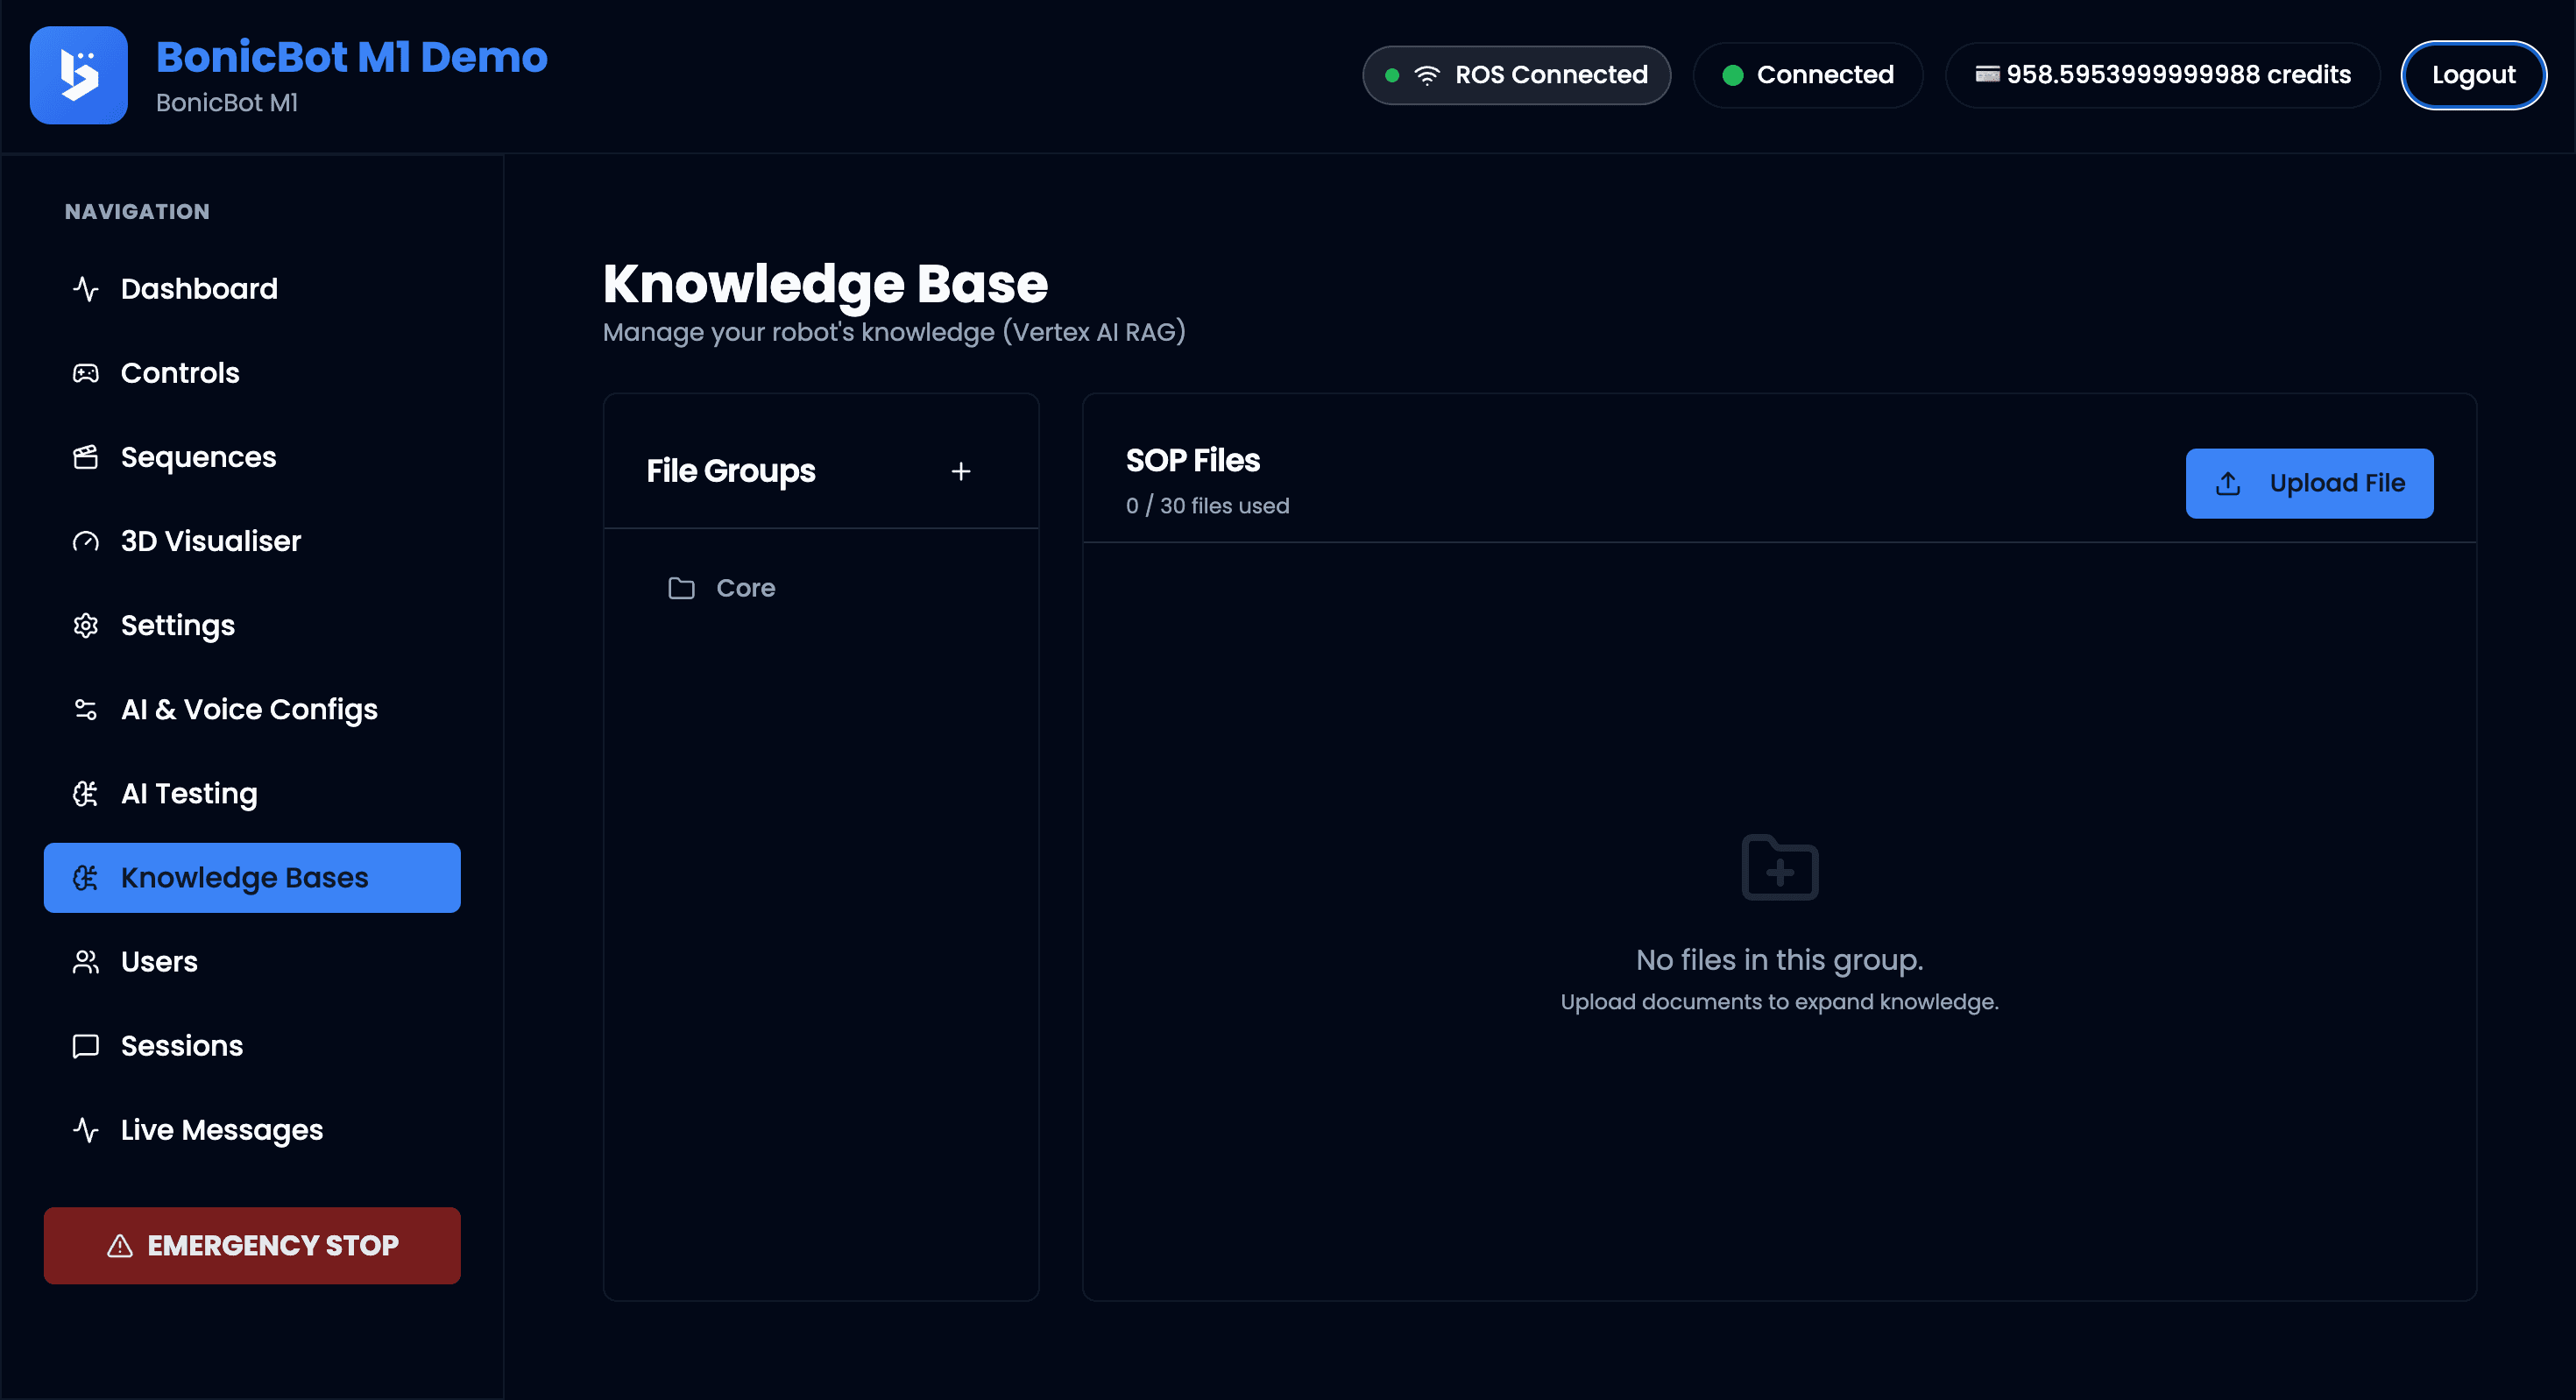This screenshot has width=2576, height=1400.
Task: Click the Live Messages waveform icon
Action: (86, 1129)
